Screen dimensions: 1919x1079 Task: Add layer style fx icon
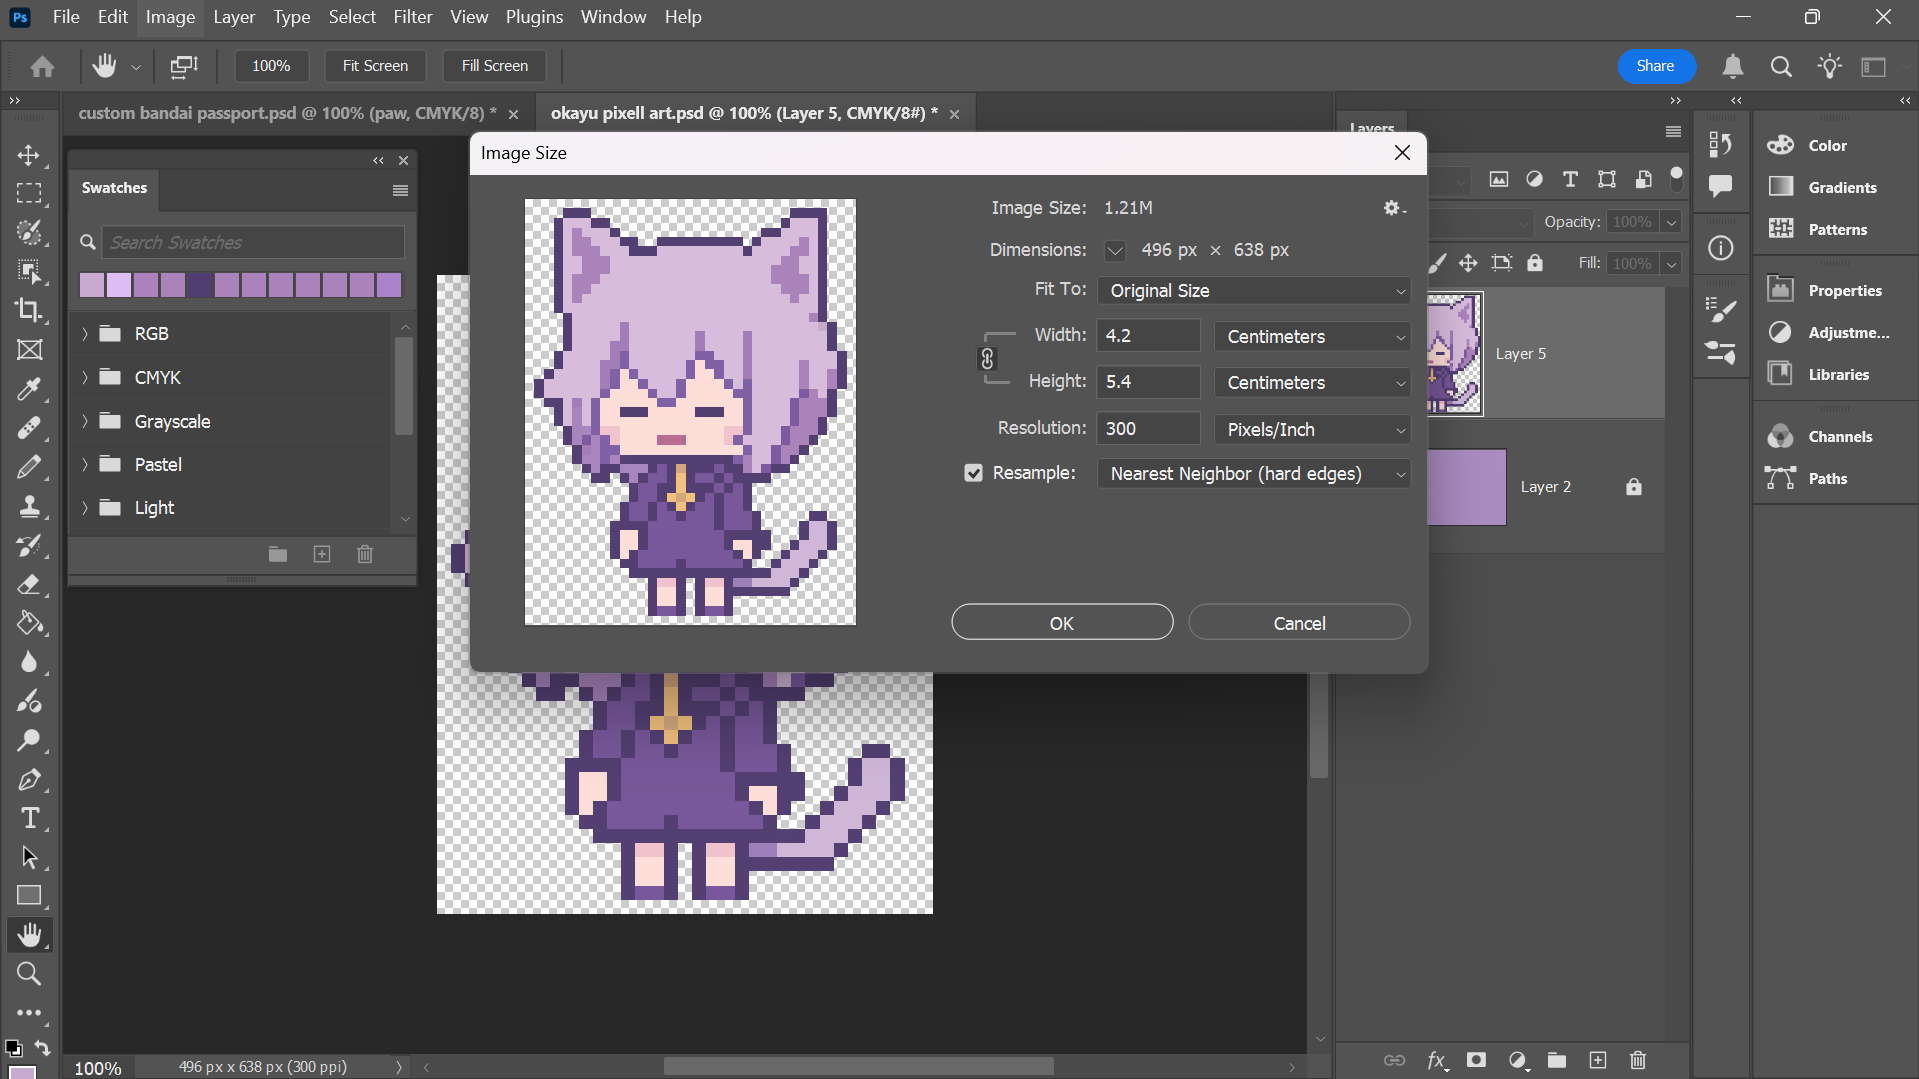coord(1437,1060)
